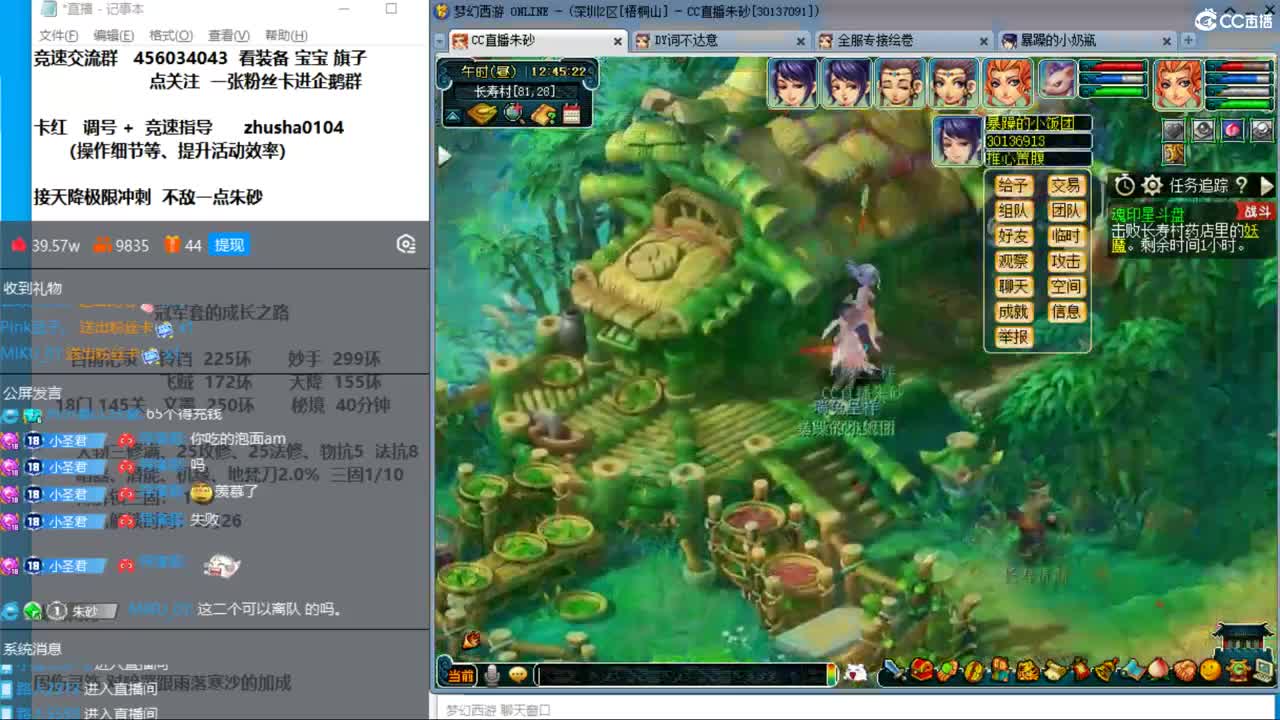Open the activity calendar icon
This screenshot has width=1280, height=720.
(572, 114)
